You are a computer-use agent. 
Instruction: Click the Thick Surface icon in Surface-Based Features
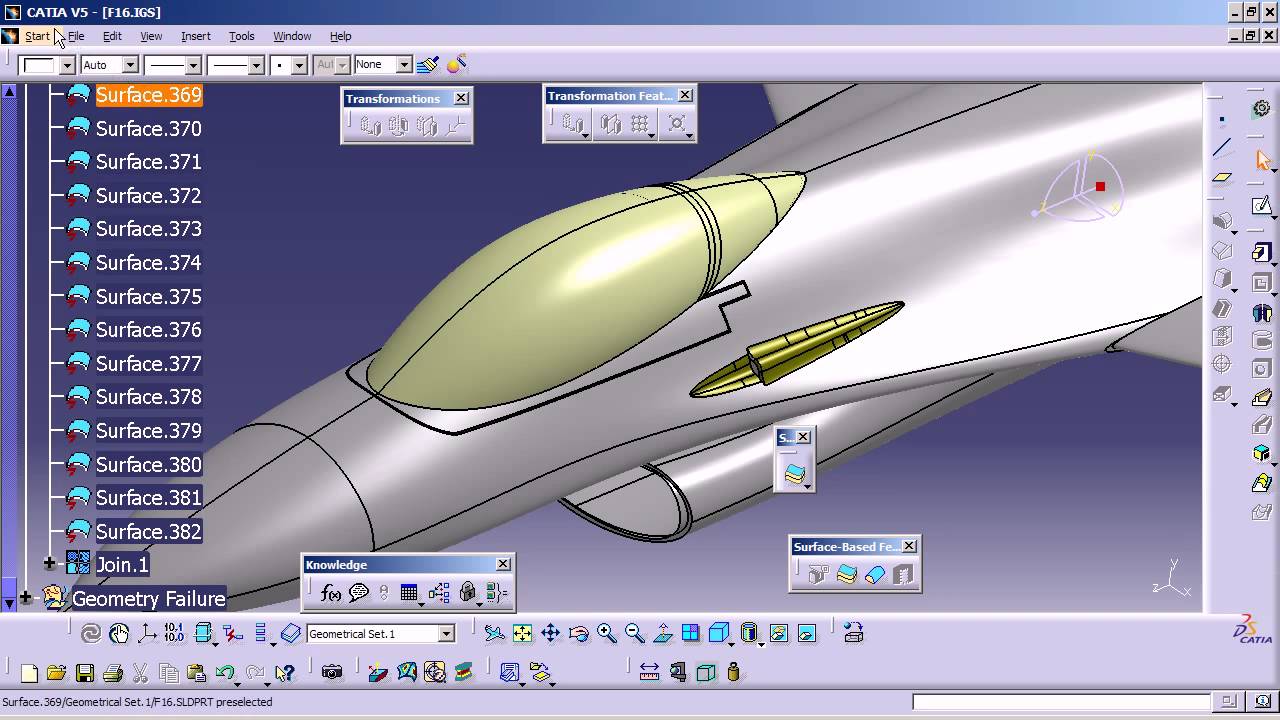tap(847, 575)
